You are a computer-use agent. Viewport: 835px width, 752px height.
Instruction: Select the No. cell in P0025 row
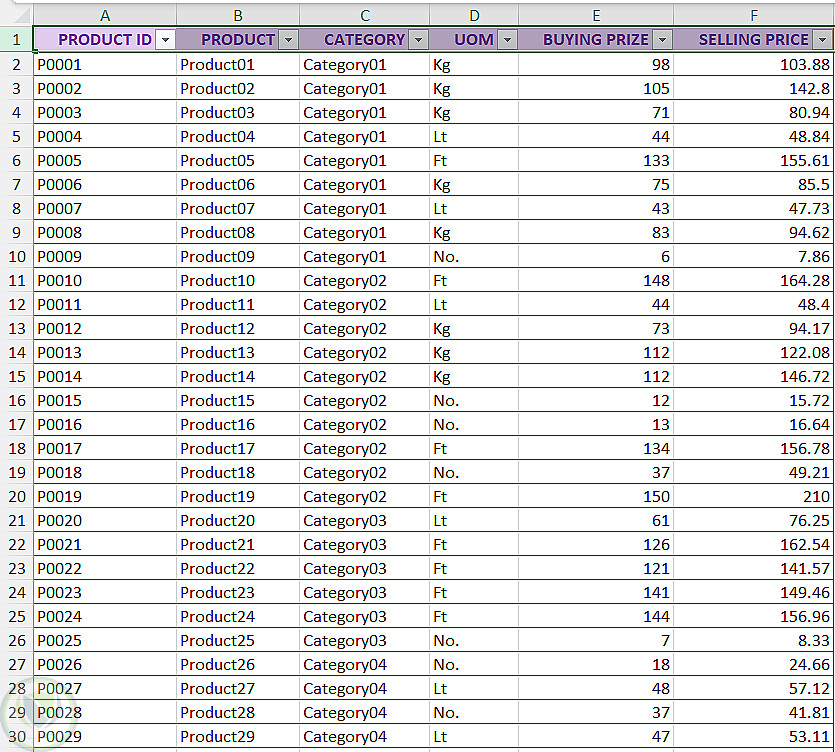pyautogui.click(x=474, y=641)
